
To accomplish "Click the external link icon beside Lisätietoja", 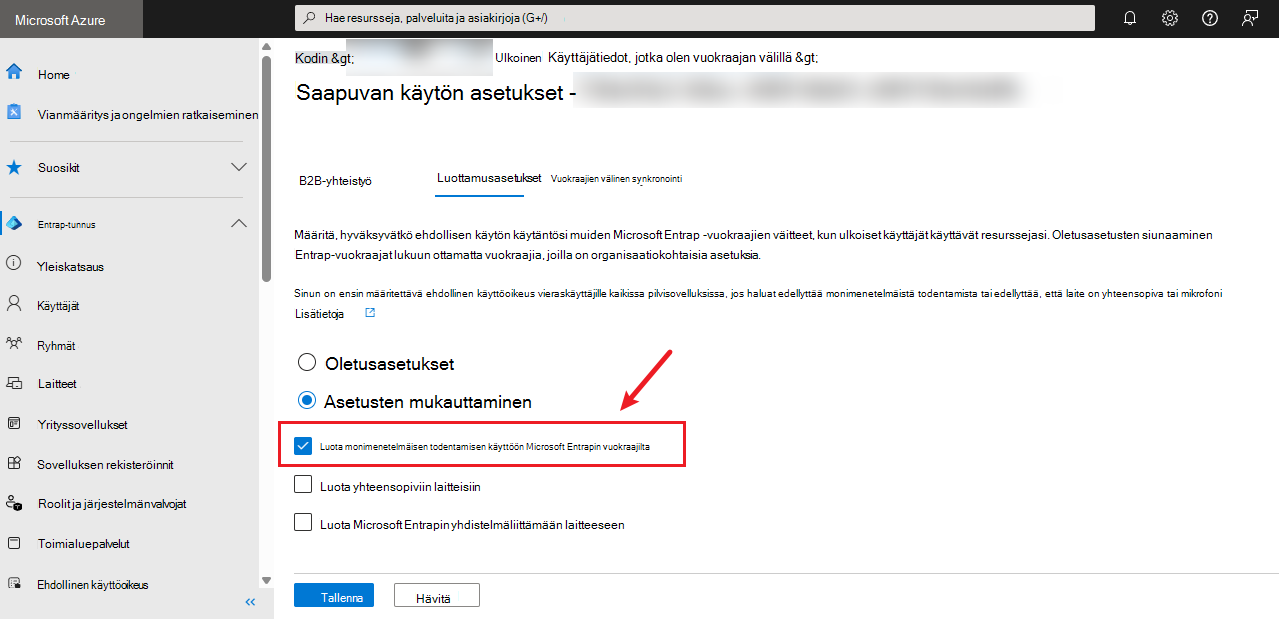I will 370,313.
